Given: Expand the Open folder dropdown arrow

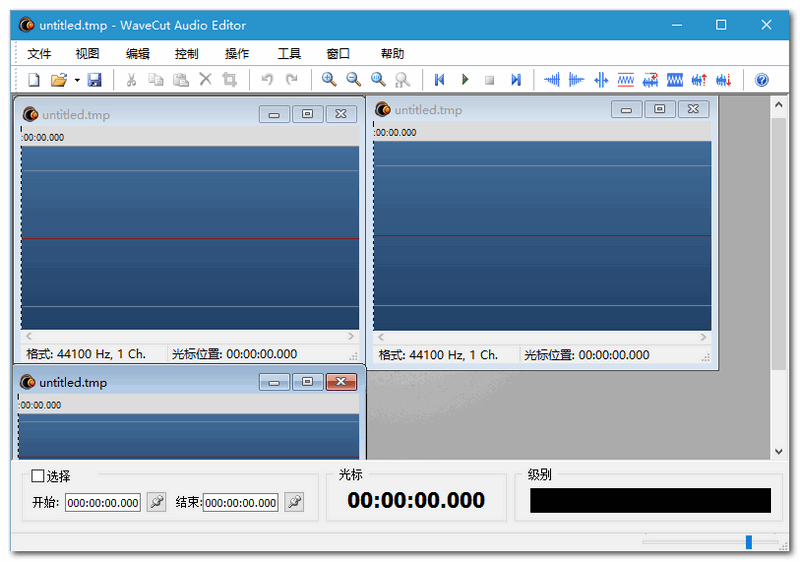Looking at the screenshot, I should point(76,80).
